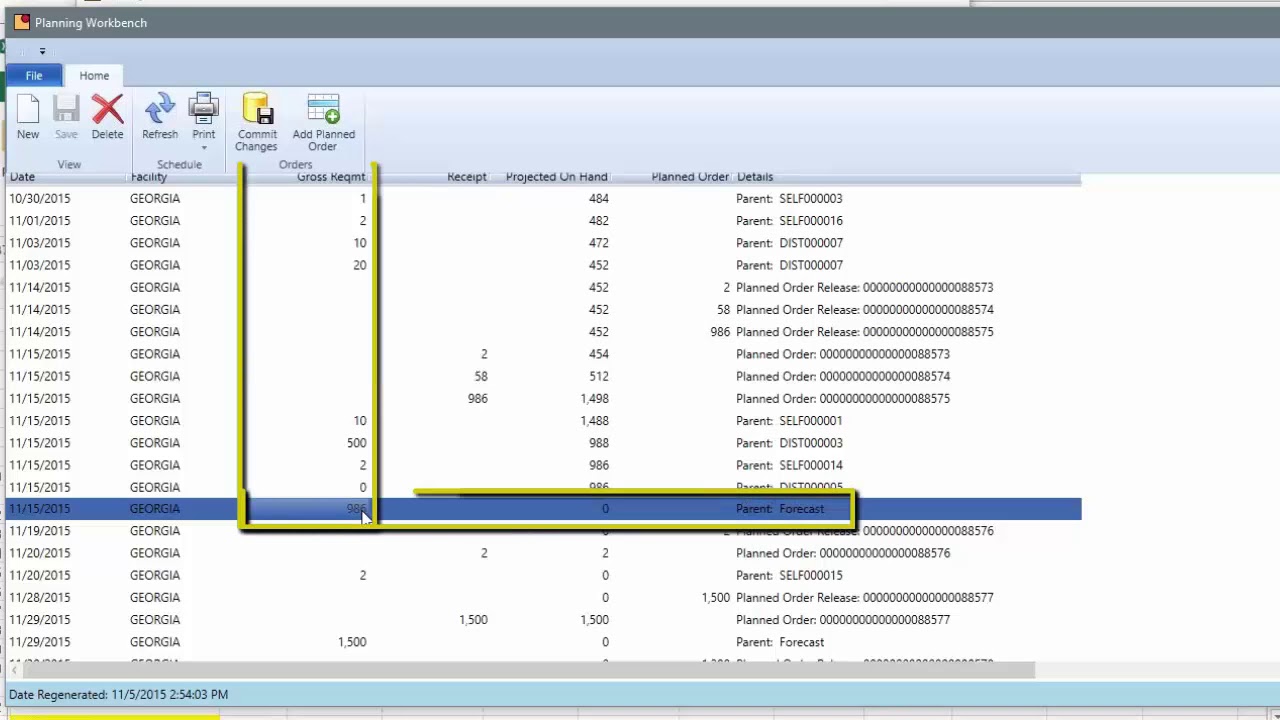Click the projected on hand value 472
Image resolution: width=1280 pixels, height=720 pixels.
pos(598,243)
